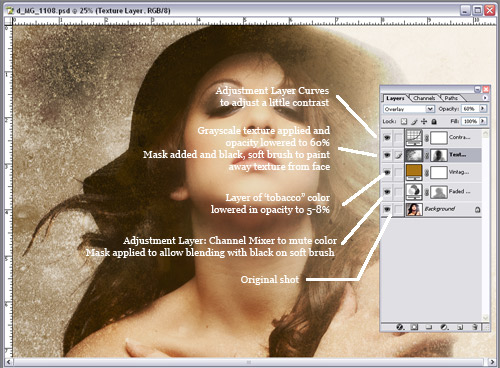The height and width of the screenshot is (368, 500).
Task: Click the Fill 100% value field
Action: tap(470, 121)
